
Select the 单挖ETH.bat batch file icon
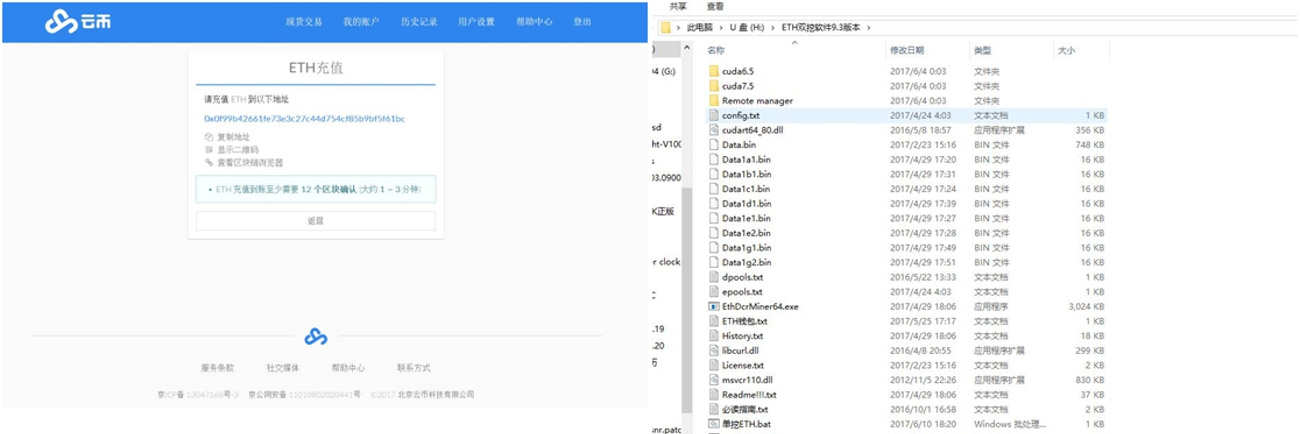tap(713, 424)
